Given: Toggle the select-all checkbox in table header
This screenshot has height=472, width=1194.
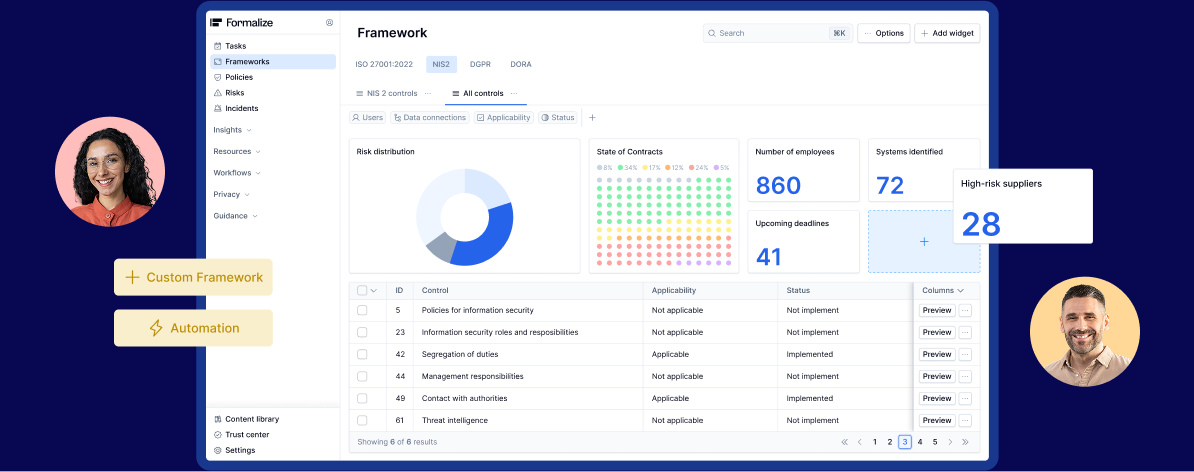Looking at the screenshot, I should (362, 290).
